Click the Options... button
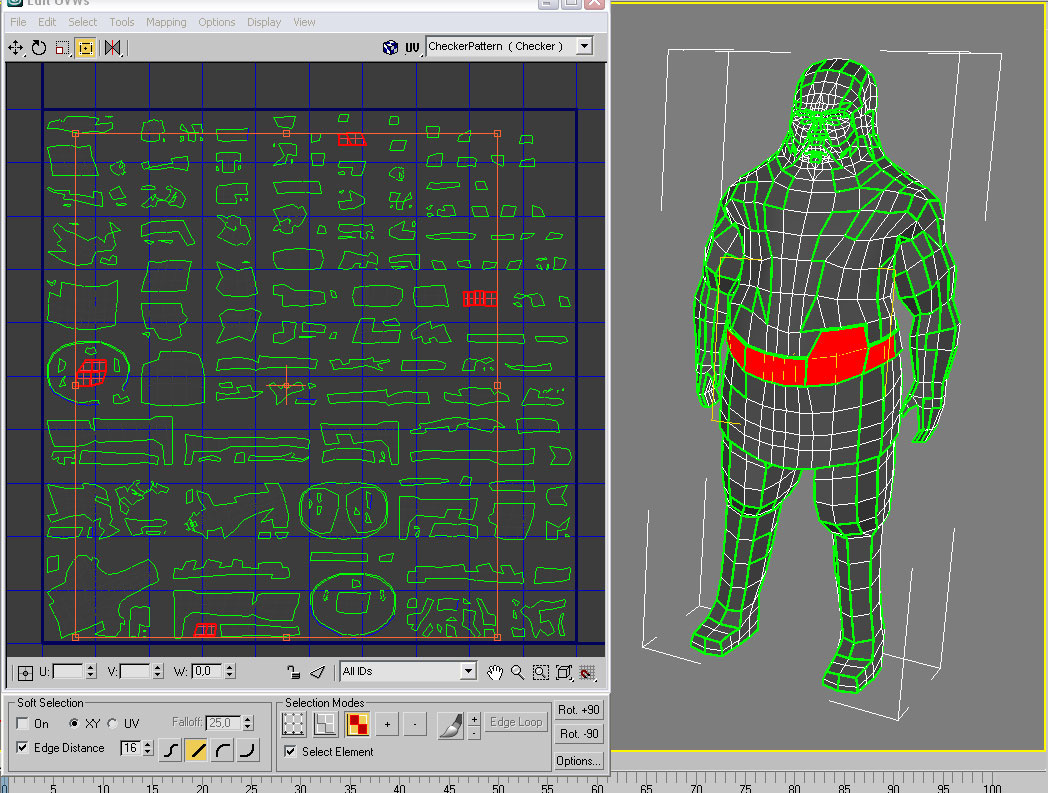Screen dimensions: 1048x793 click(579, 761)
